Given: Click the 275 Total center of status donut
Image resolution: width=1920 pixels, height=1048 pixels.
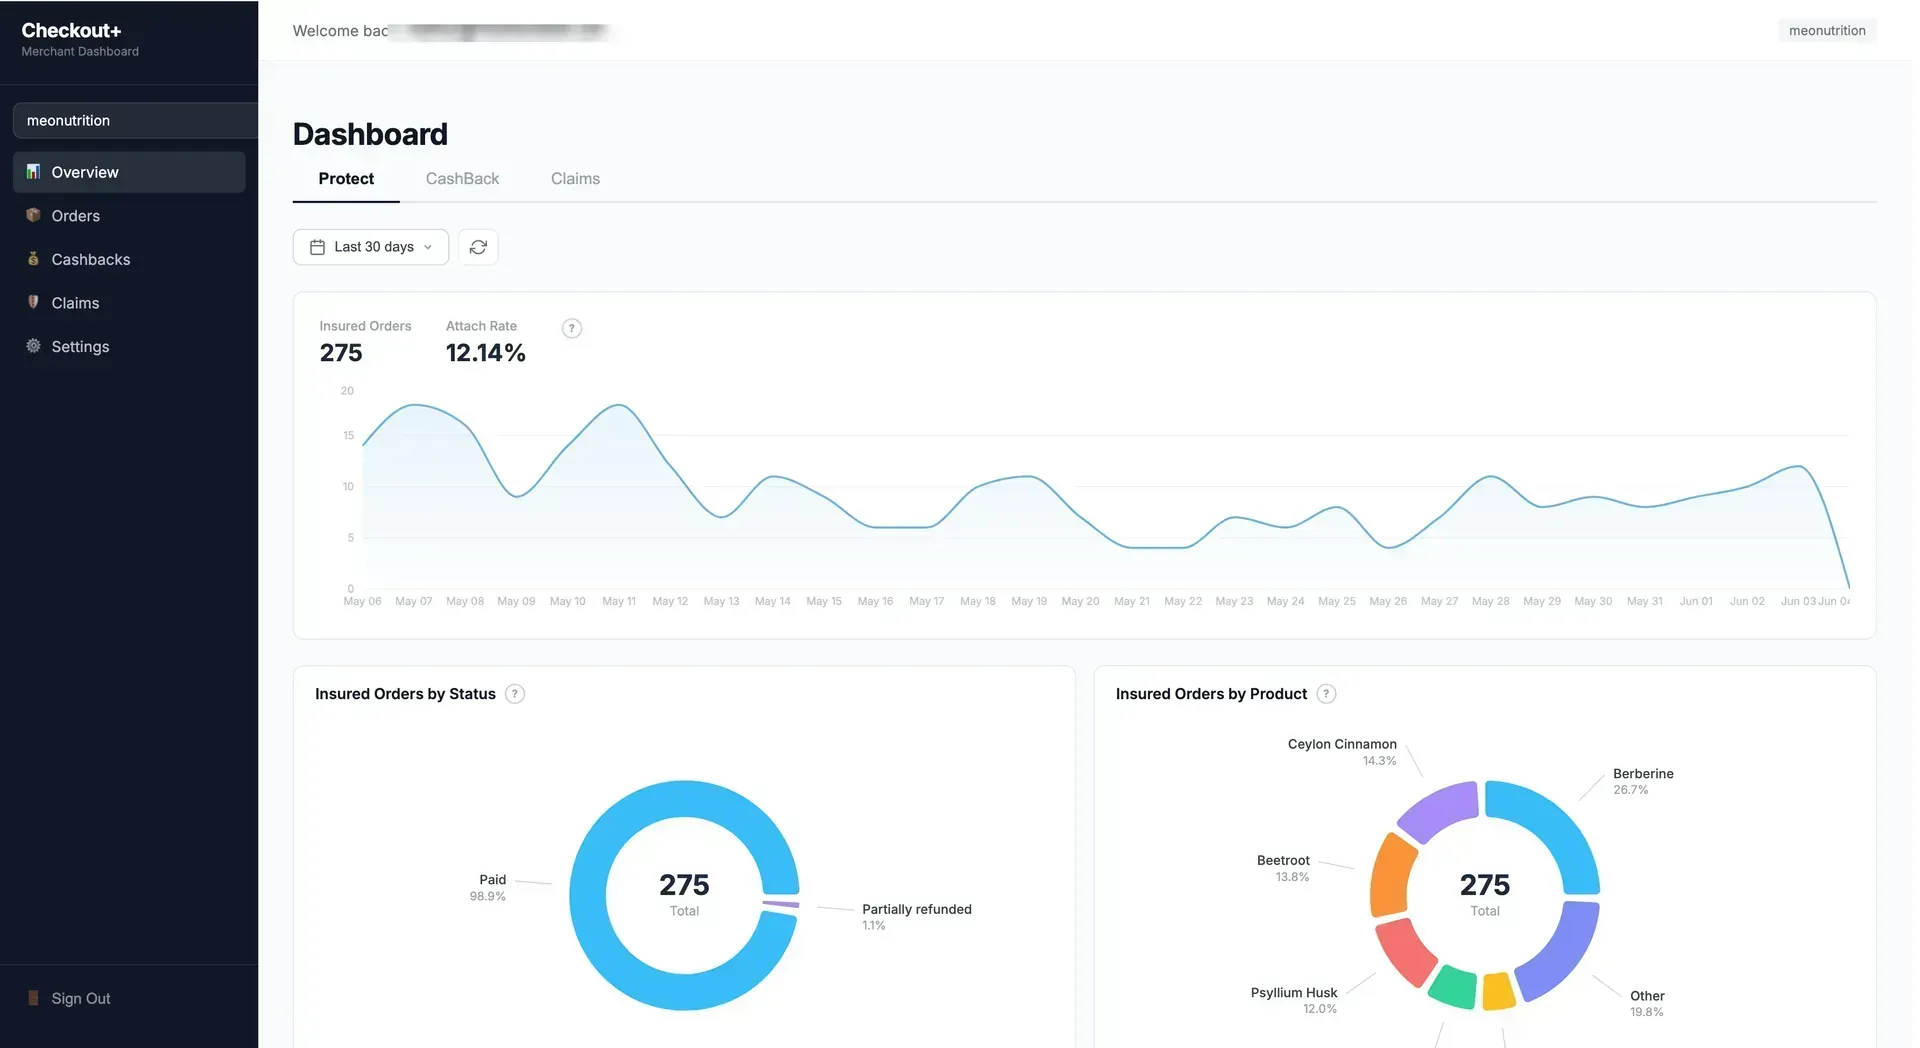Looking at the screenshot, I should [x=684, y=894].
